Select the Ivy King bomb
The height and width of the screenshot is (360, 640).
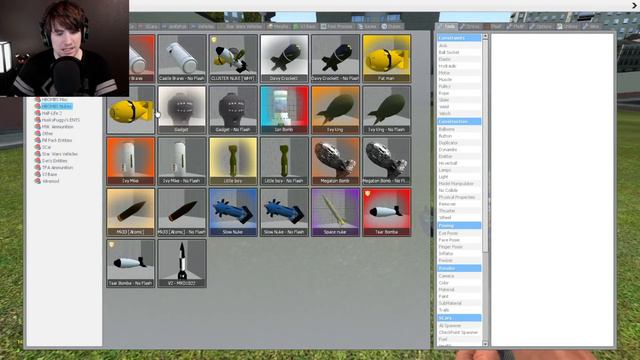[x=336, y=109]
